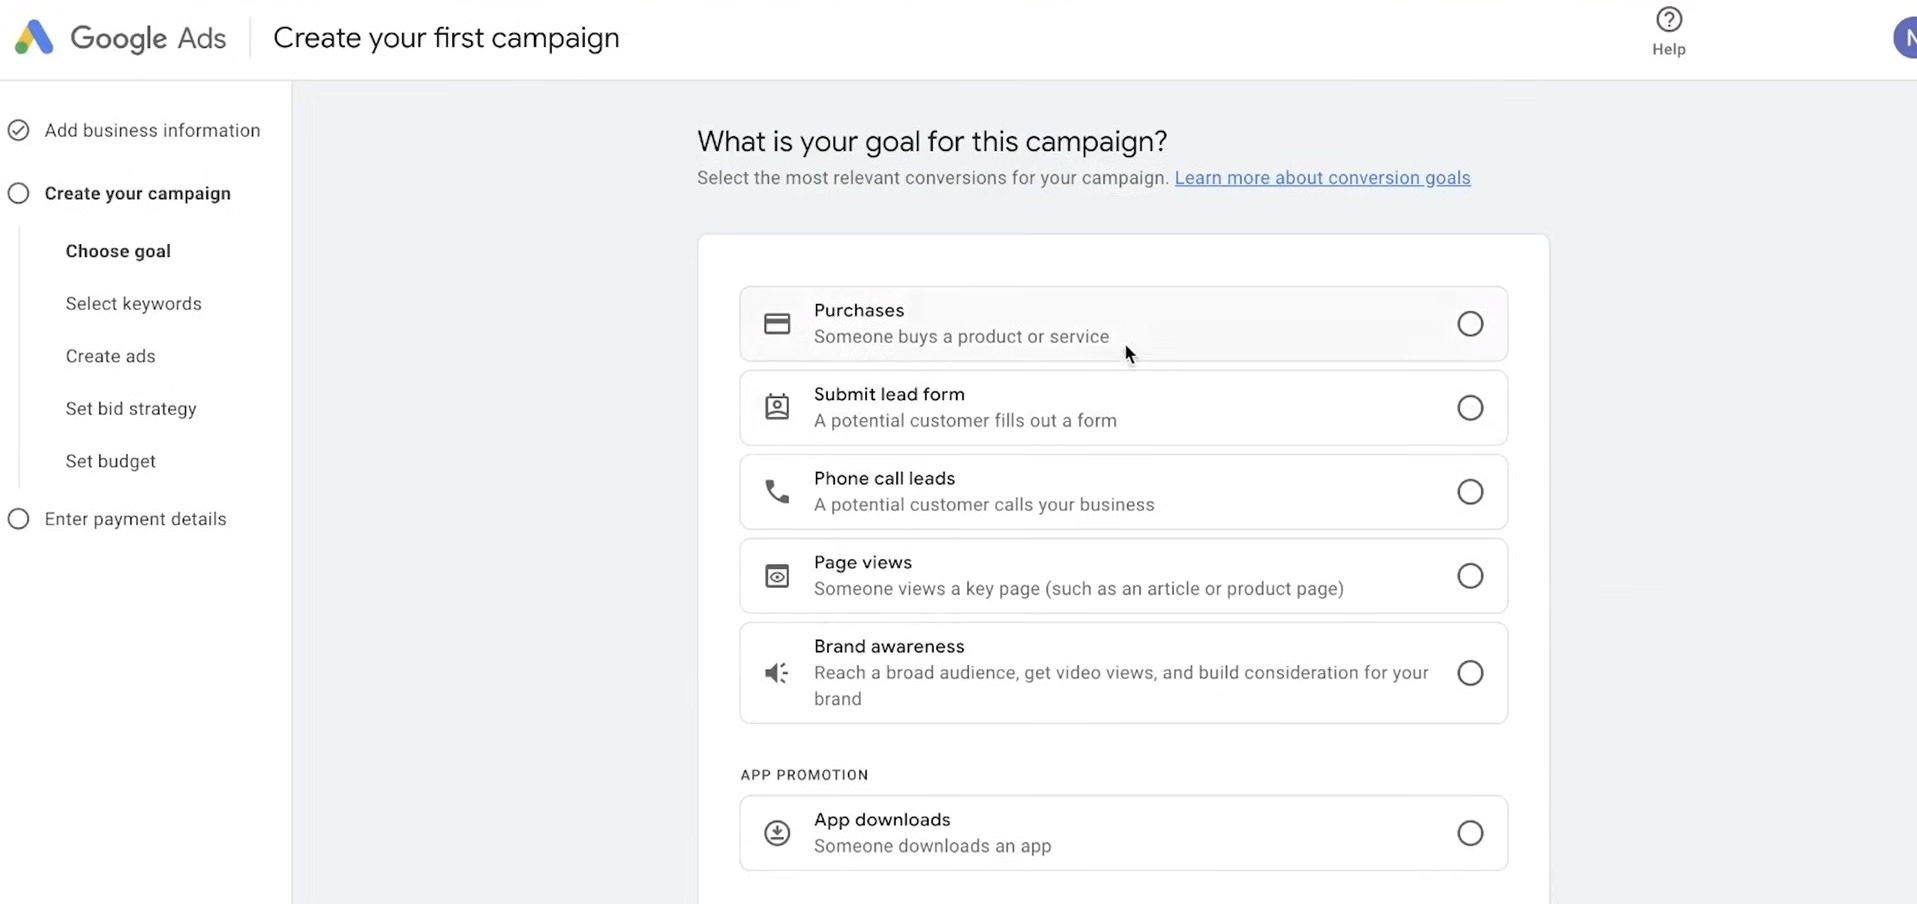
Task: Open the Set bid strategy step
Action: pyautogui.click(x=131, y=409)
